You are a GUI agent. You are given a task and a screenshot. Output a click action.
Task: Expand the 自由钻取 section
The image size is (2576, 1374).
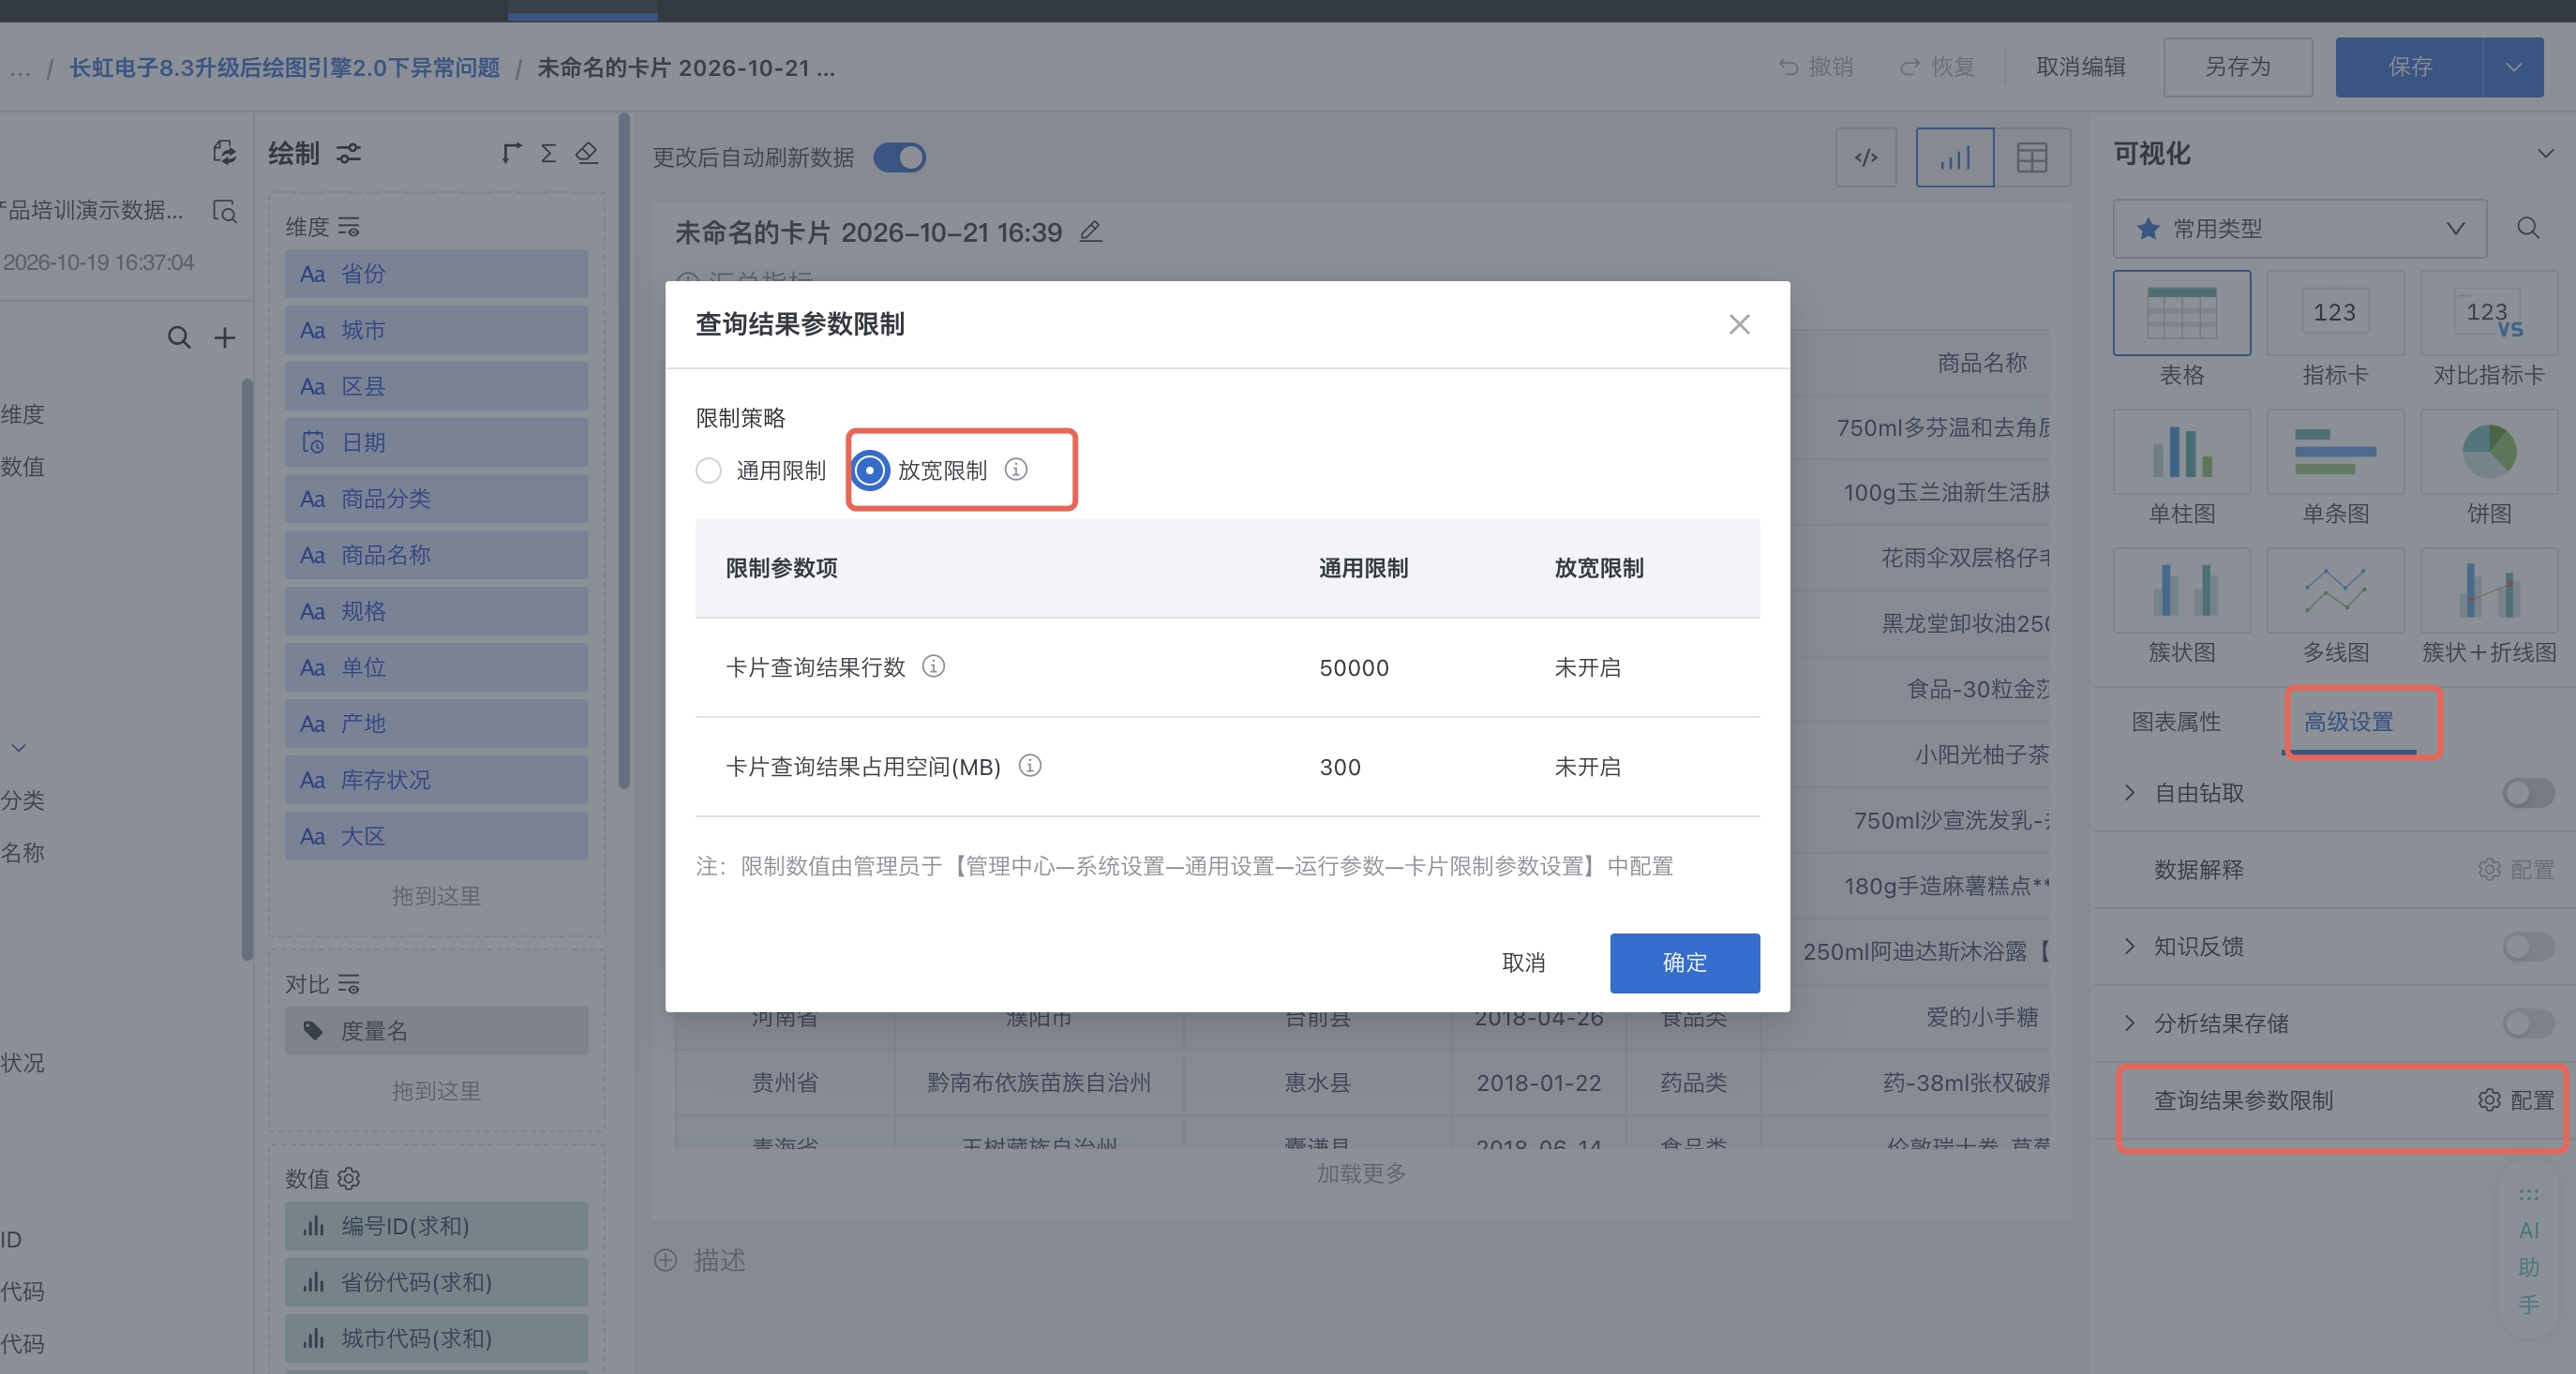[2129, 793]
